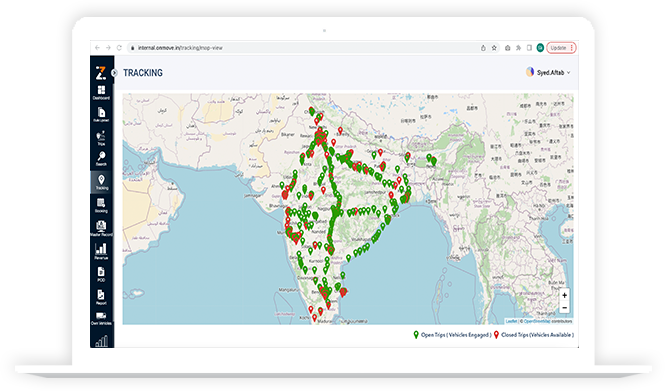Open the Bulk Upload sidebar item

tap(101, 115)
